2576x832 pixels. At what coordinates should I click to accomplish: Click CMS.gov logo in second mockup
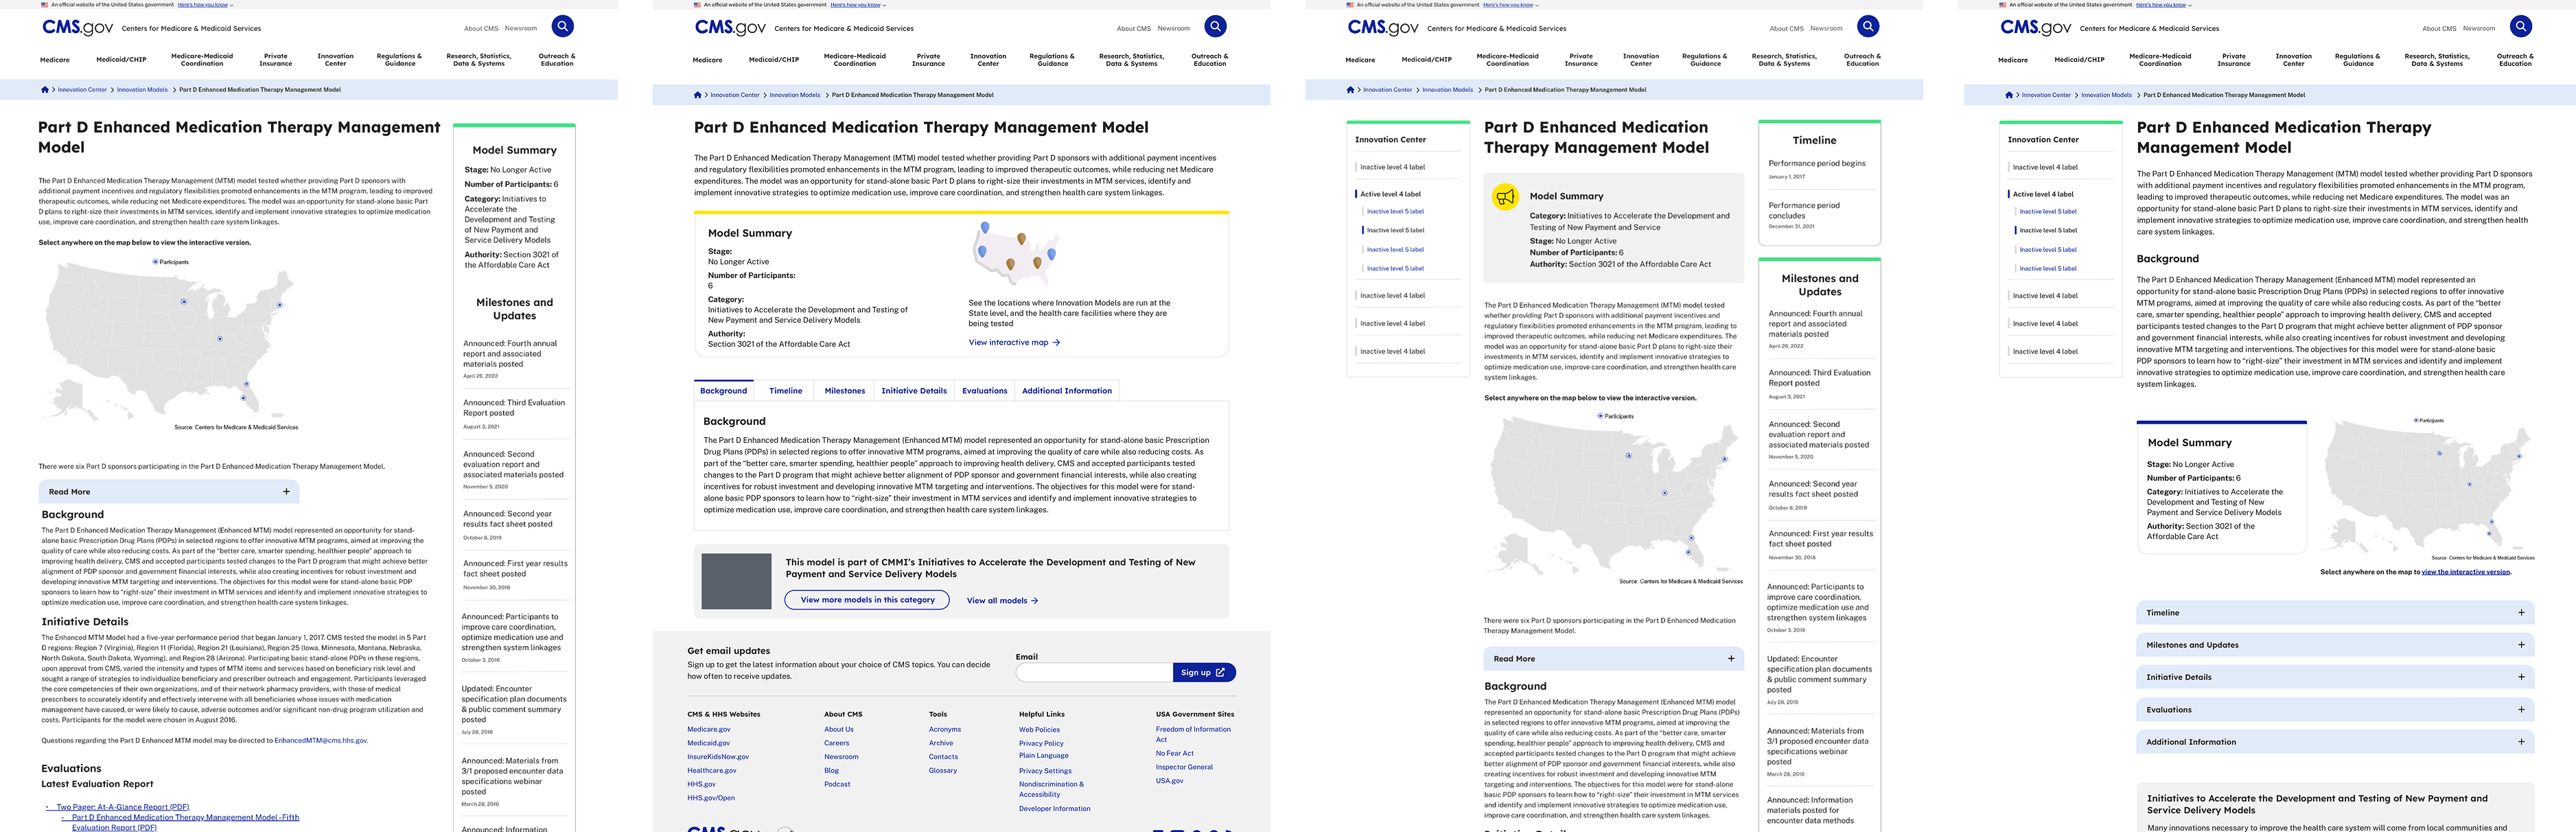click(730, 27)
